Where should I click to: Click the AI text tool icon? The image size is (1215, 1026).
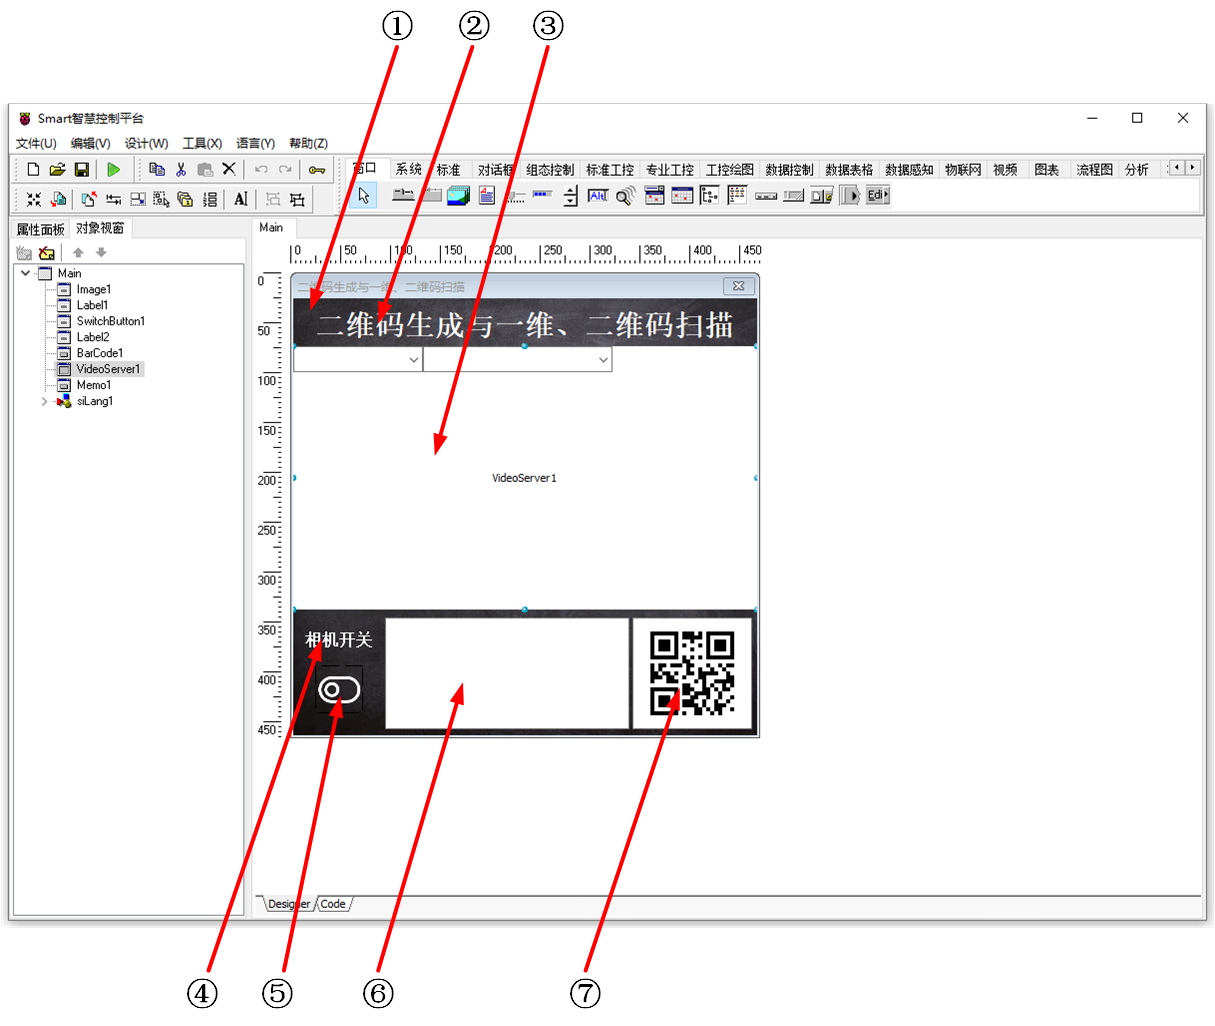pyautogui.click(x=241, y=199)
